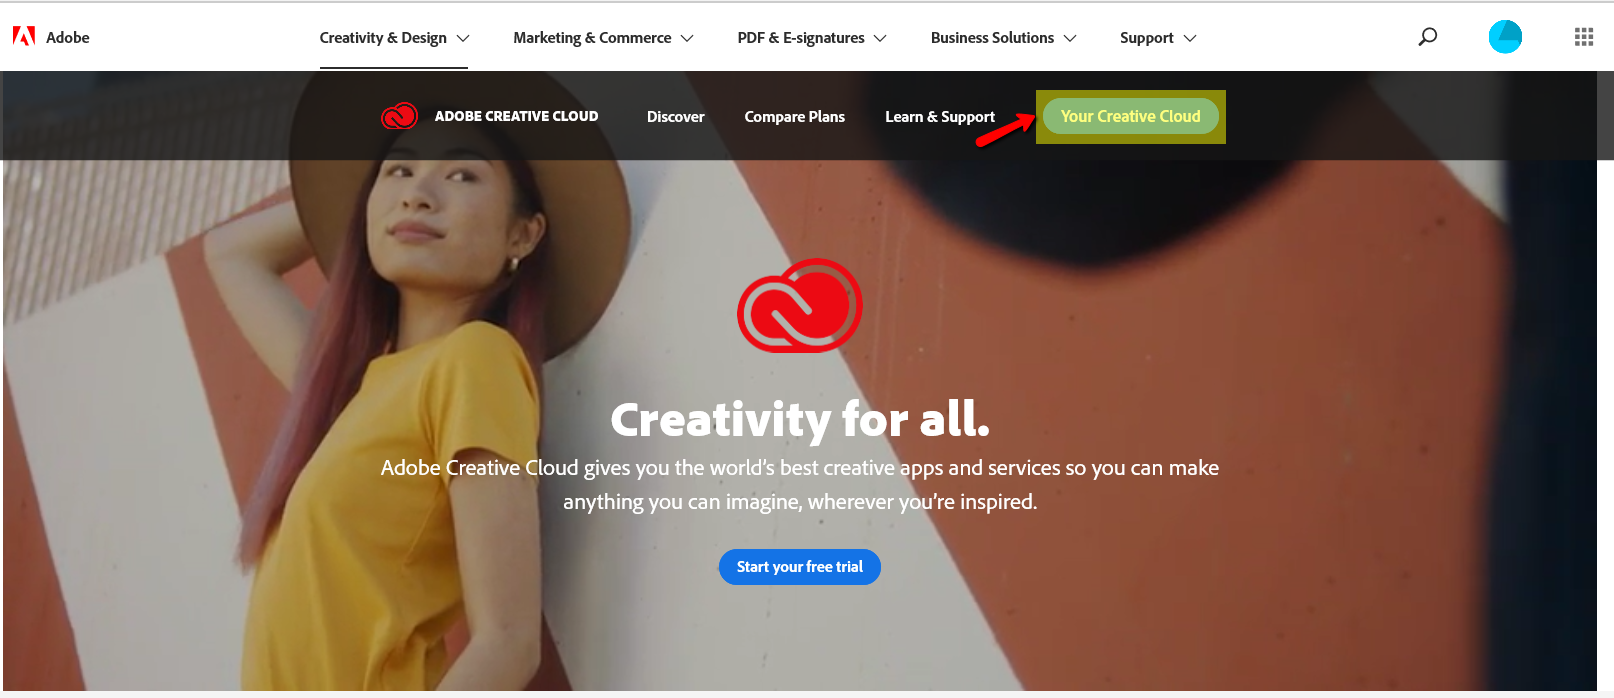The image size is (1614, 698).
Task: Click the Creative Cloud logo in sub-navigation
Action: (399, 116)
